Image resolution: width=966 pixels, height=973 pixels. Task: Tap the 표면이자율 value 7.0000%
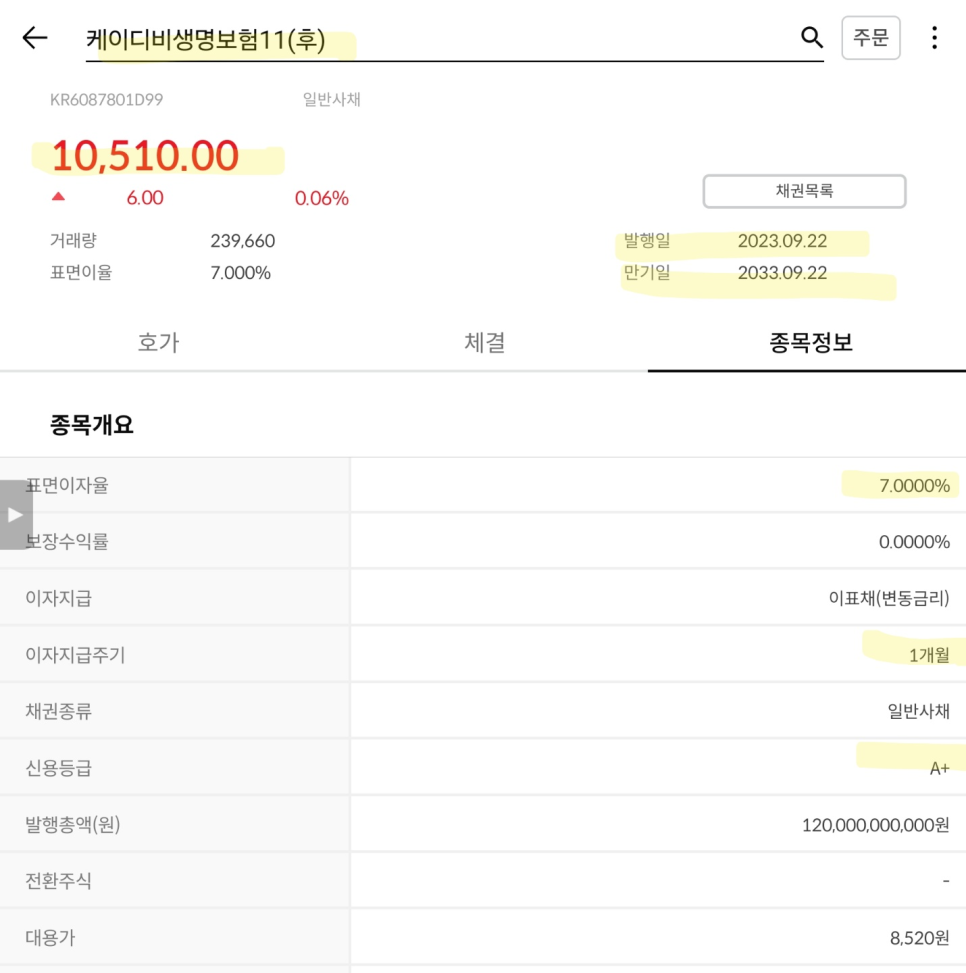(x=915, y=486)
